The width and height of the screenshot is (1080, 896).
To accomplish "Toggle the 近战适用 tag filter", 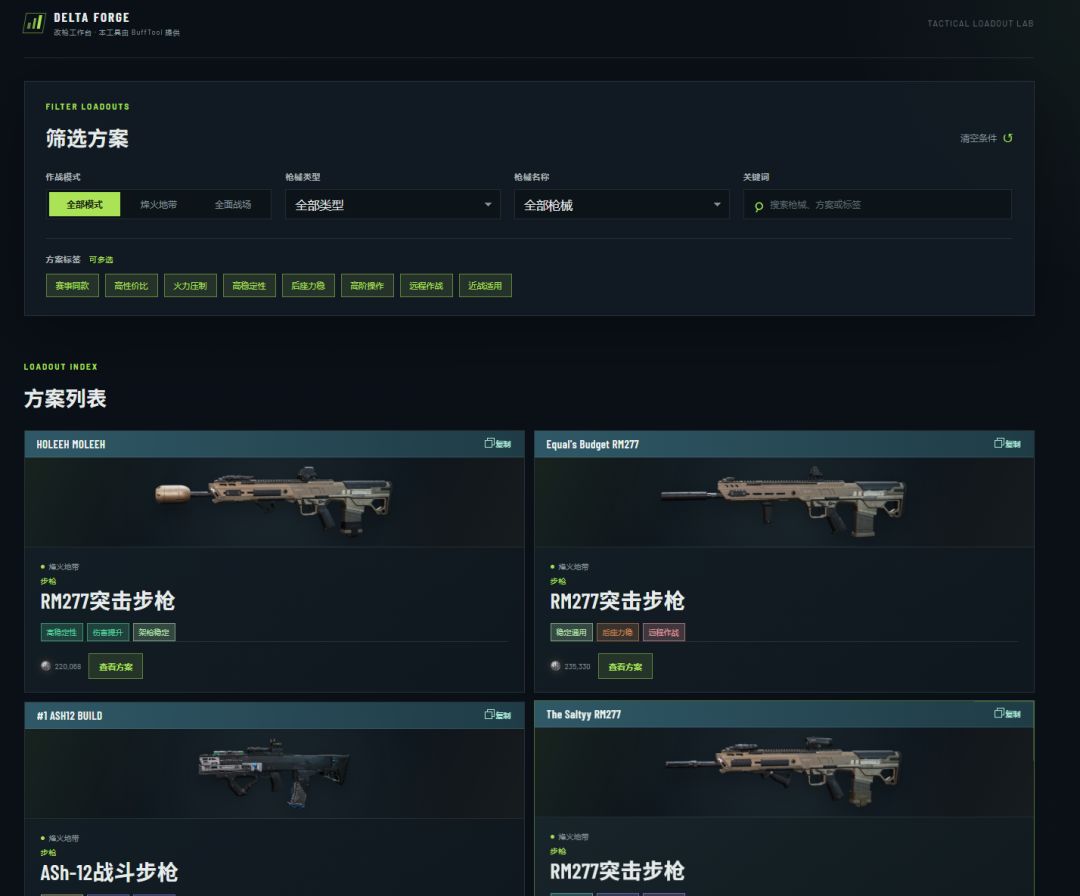I will click(x=485, y=285).
